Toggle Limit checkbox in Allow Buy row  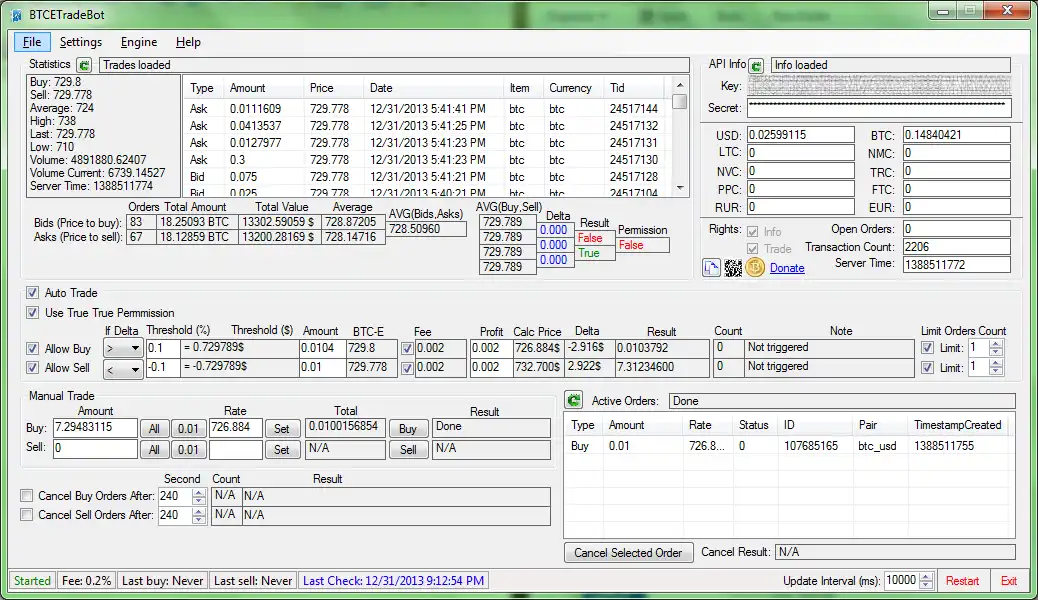pyautogui.click(x=927, y=348)
